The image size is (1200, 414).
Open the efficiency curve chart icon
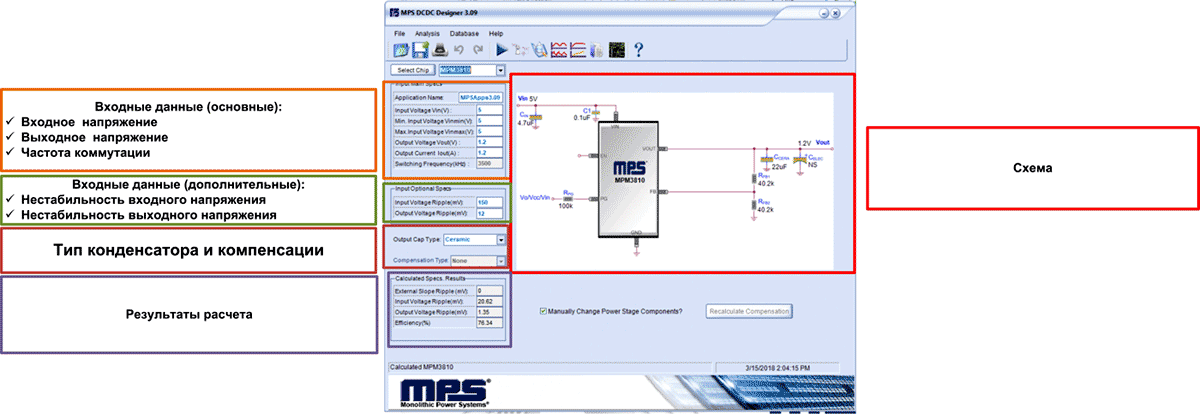point(578,48)
